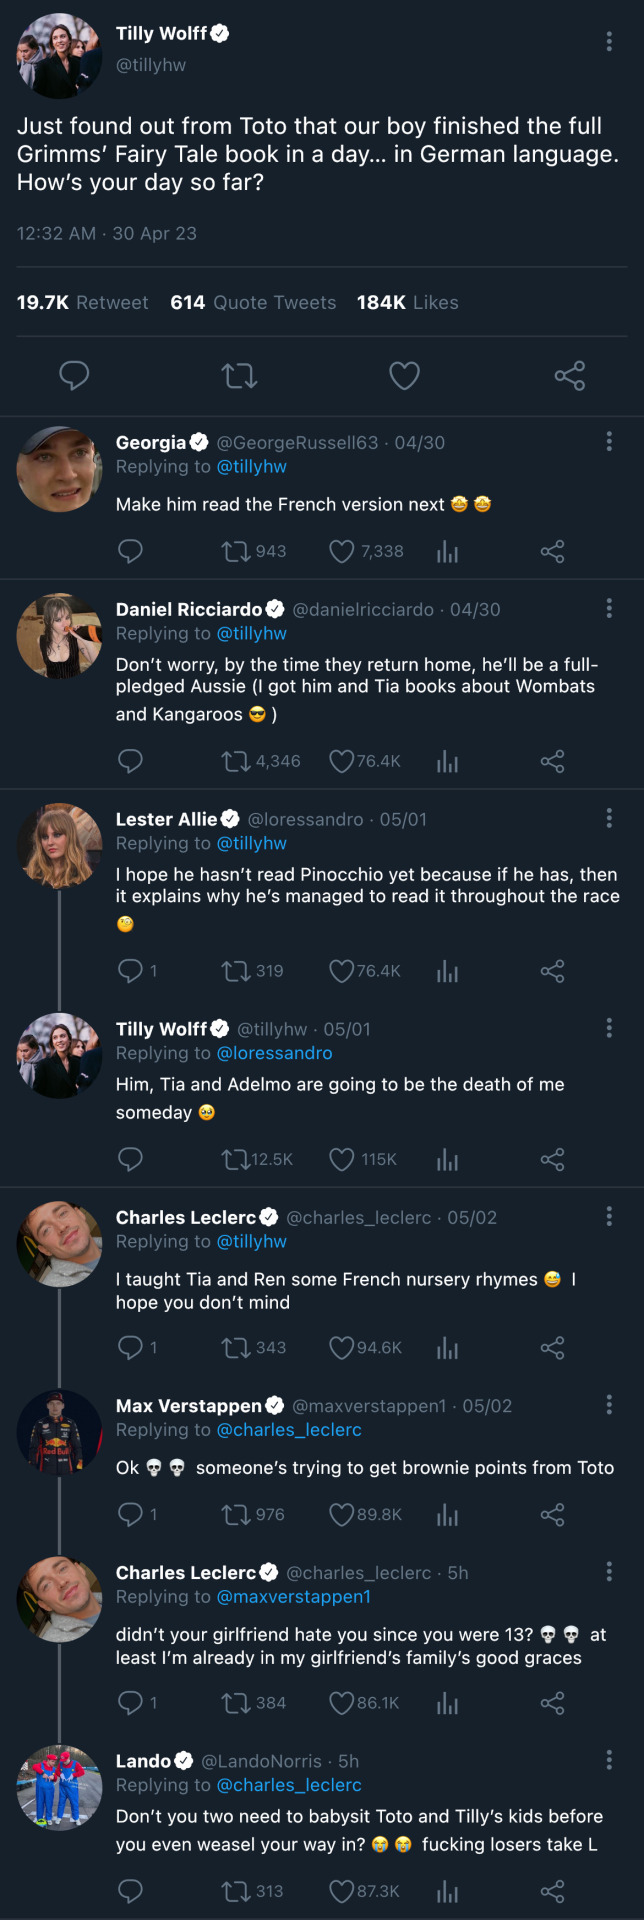Reply to Lando's tweet
The height and width of the screenshot is (1920, 644).
tap(131, 1891)
